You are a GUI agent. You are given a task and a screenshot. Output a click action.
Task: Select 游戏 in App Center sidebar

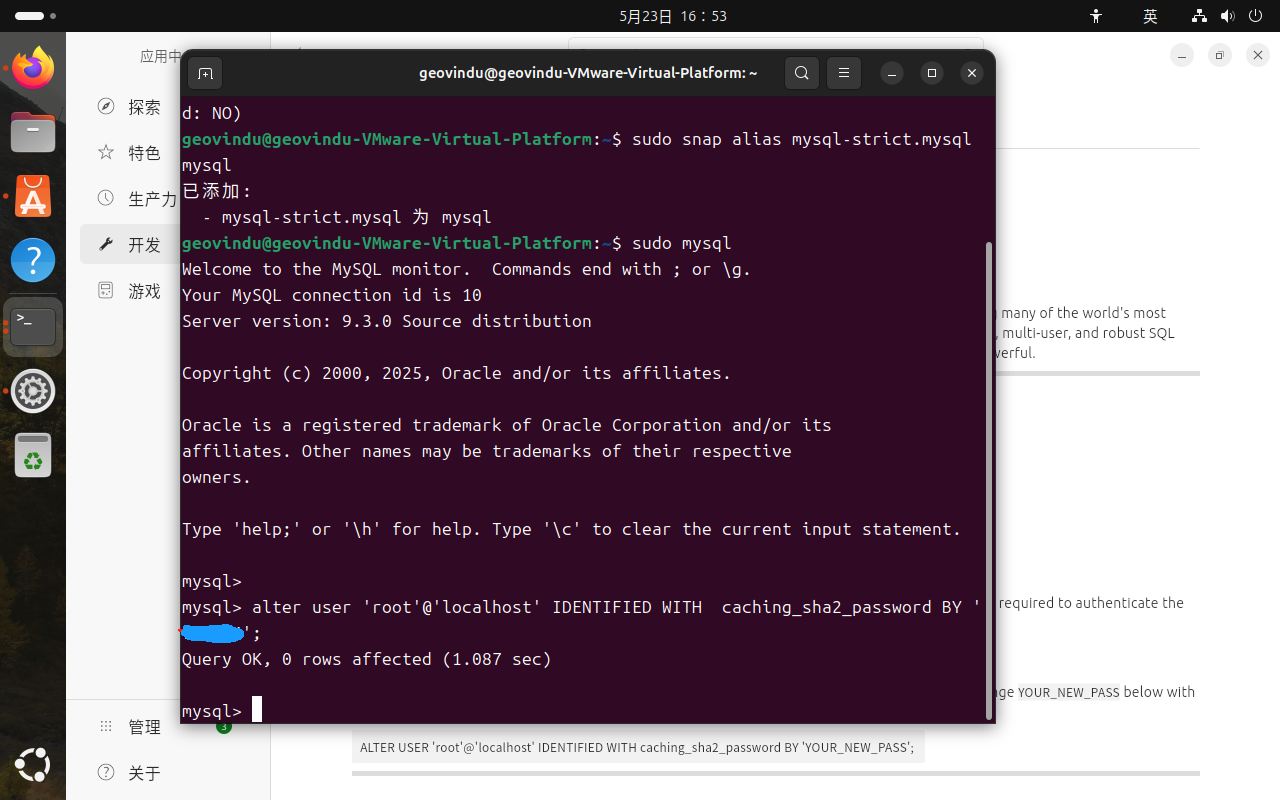pyautogui.click(x=130, y=291)
